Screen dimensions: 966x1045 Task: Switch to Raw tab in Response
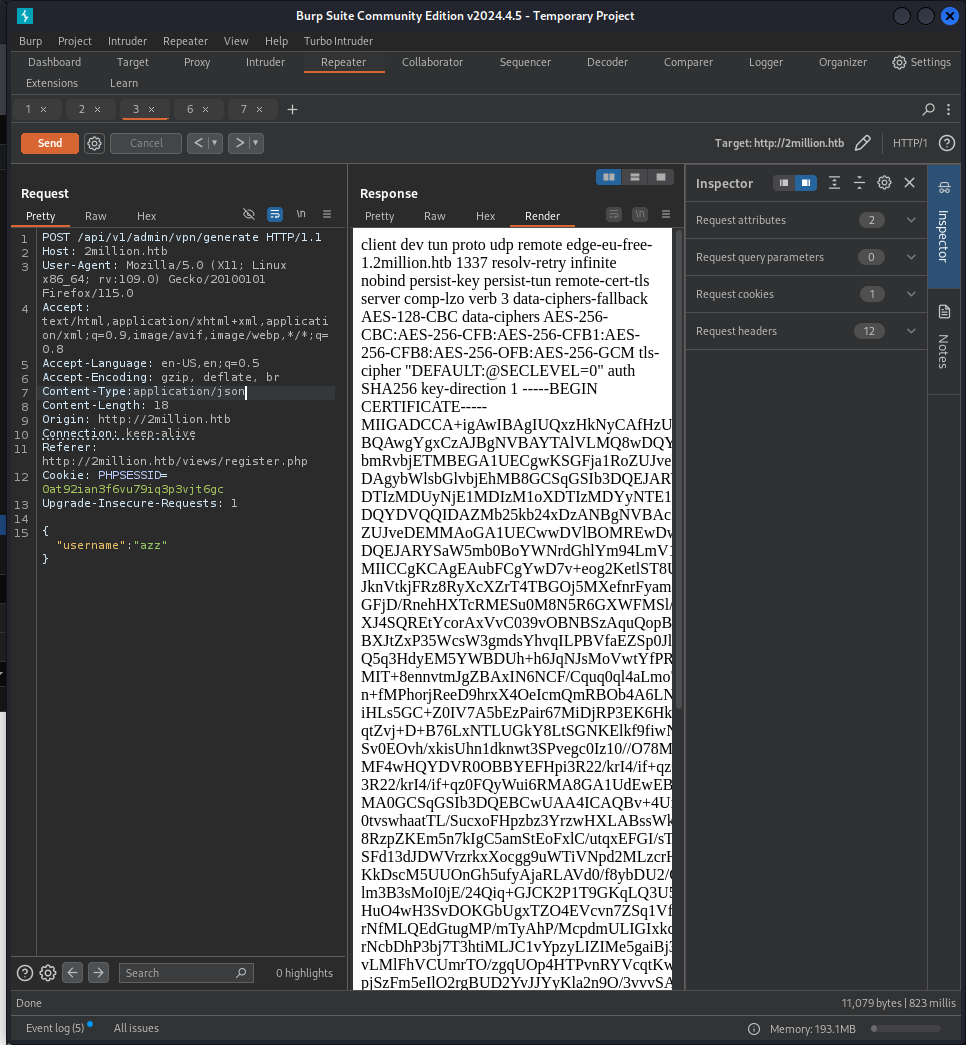tap(435, 216)
